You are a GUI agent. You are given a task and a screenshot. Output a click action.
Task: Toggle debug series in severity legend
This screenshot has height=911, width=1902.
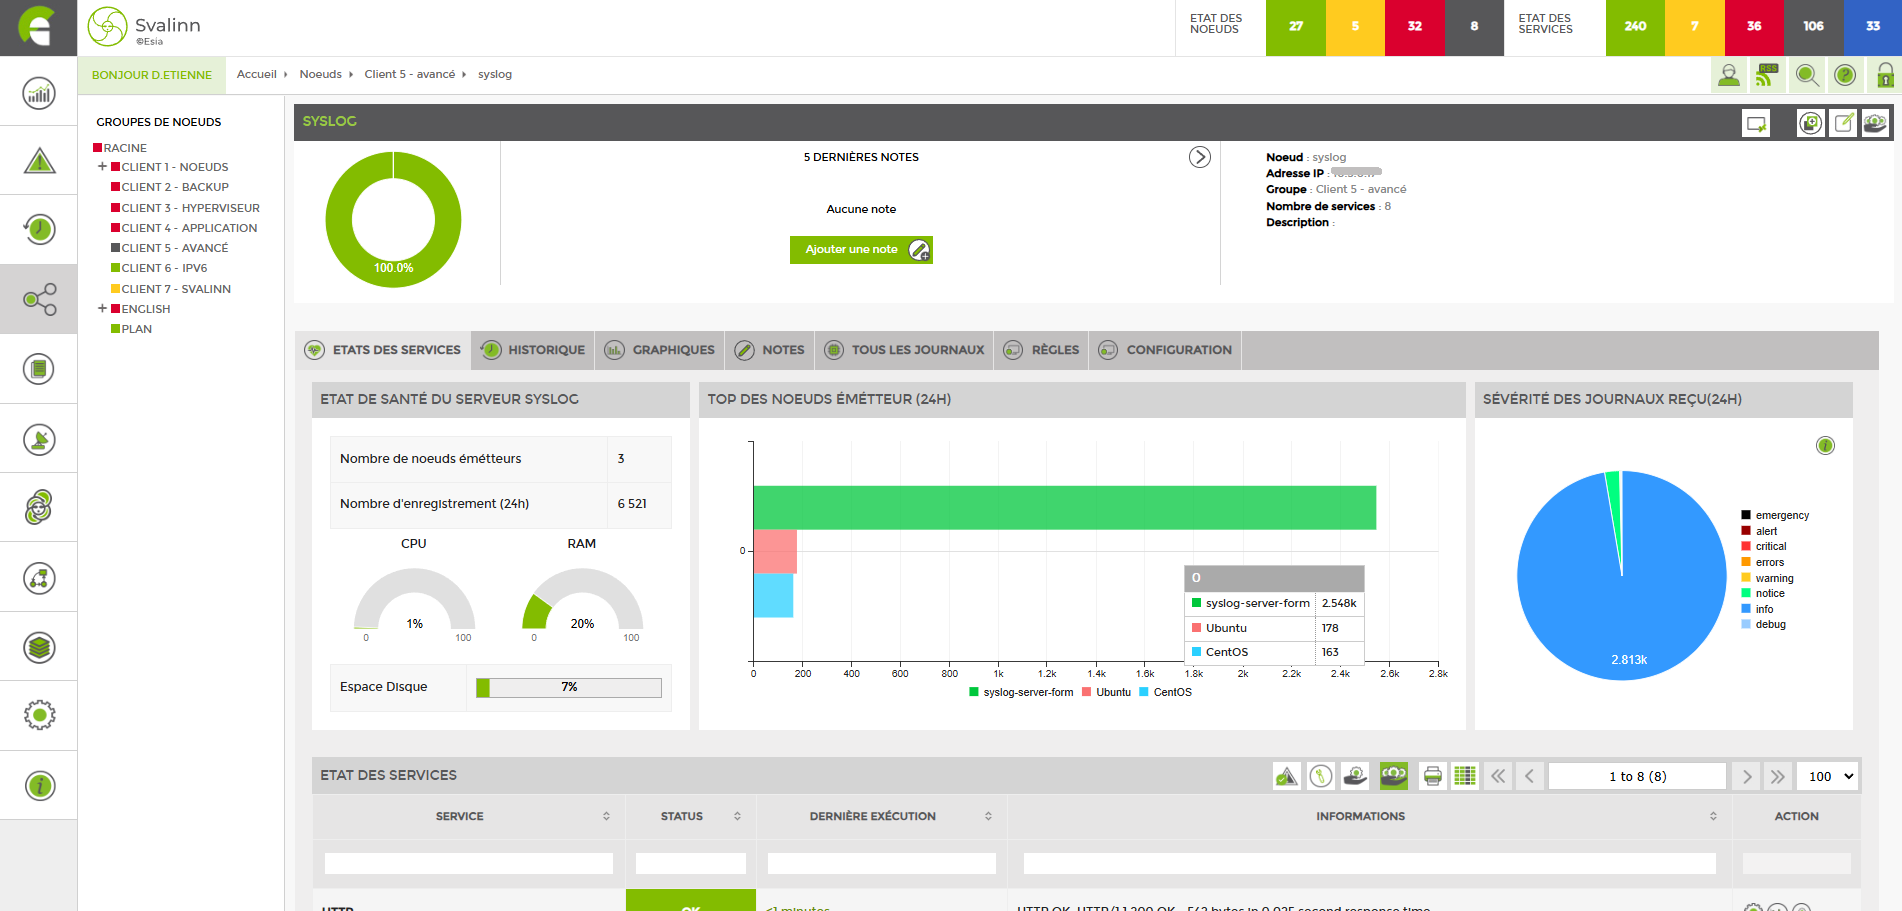pos(1764,625)
